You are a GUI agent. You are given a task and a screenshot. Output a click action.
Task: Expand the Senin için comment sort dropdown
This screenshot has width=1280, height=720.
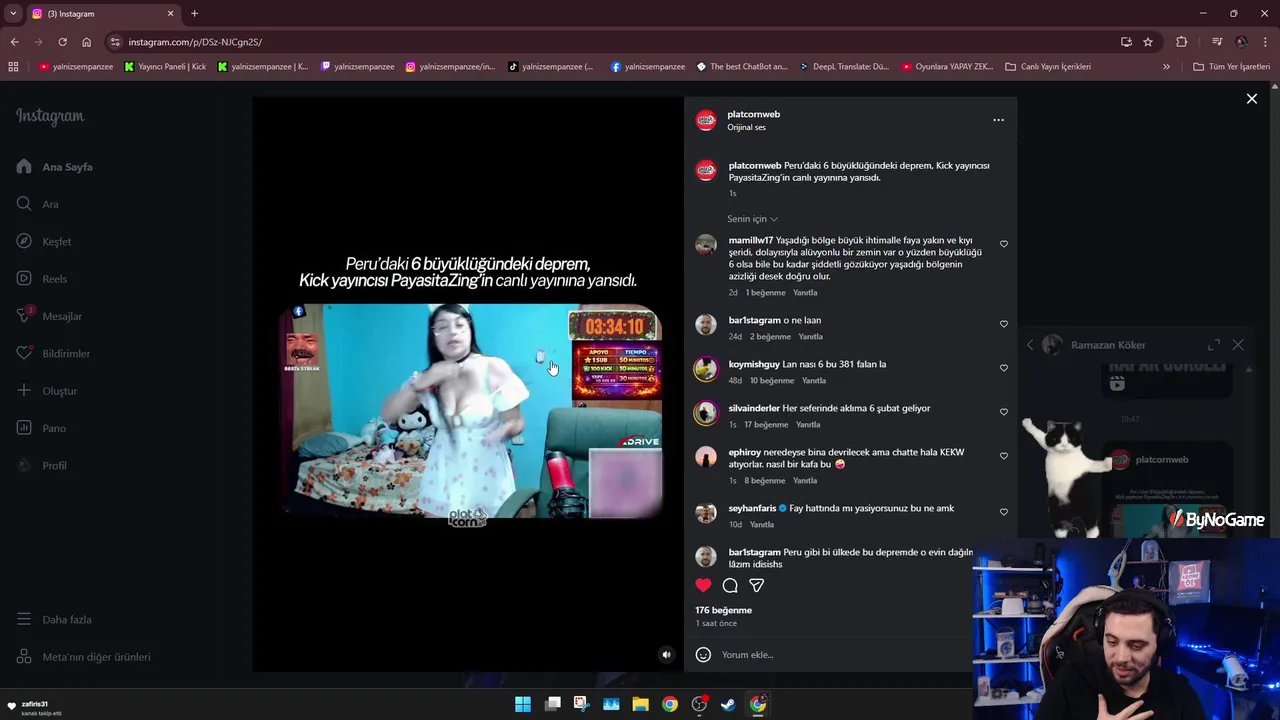752,219
